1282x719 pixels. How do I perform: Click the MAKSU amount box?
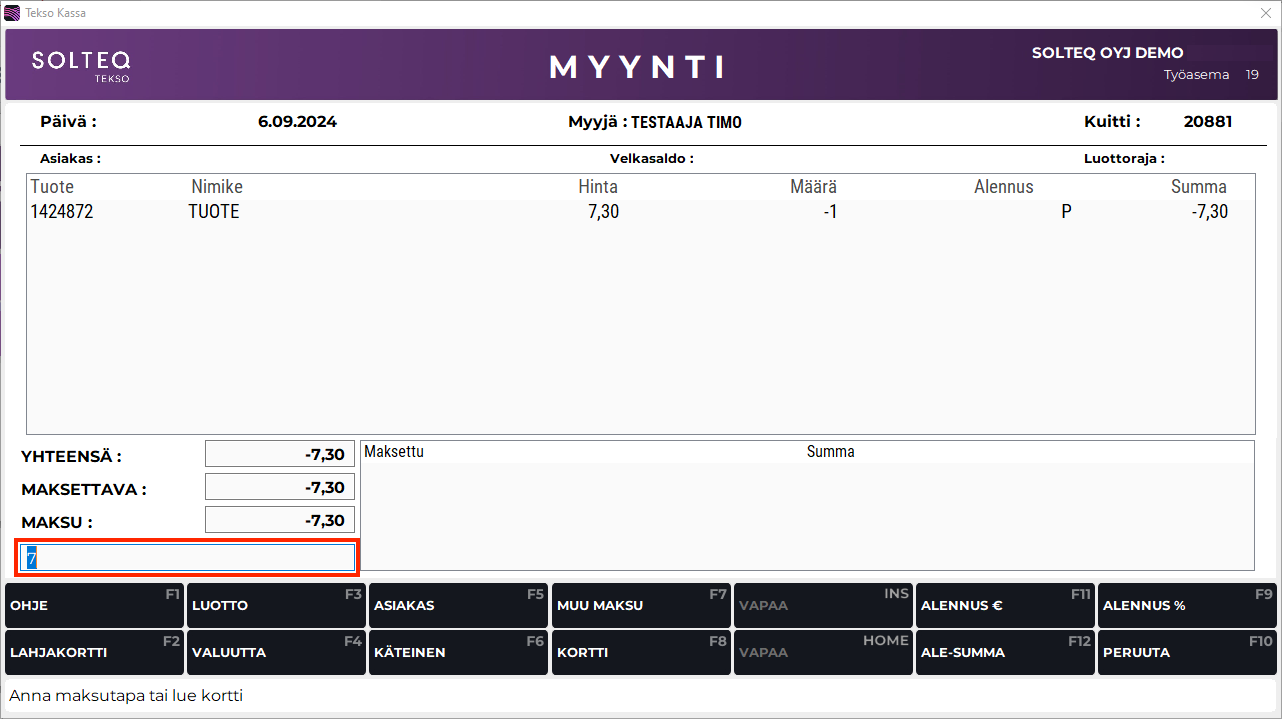click(280, 520)
